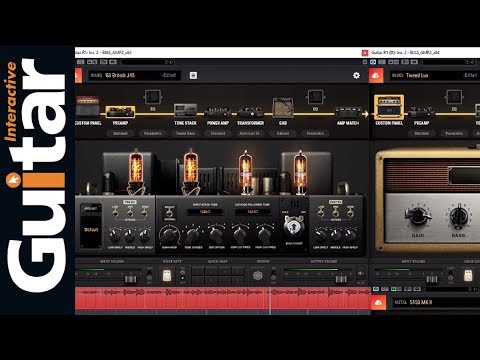Open EQ type selector showing Parametric under first EQ
The width and height of the screenshot is (480, 360).
tap(153, 133)
